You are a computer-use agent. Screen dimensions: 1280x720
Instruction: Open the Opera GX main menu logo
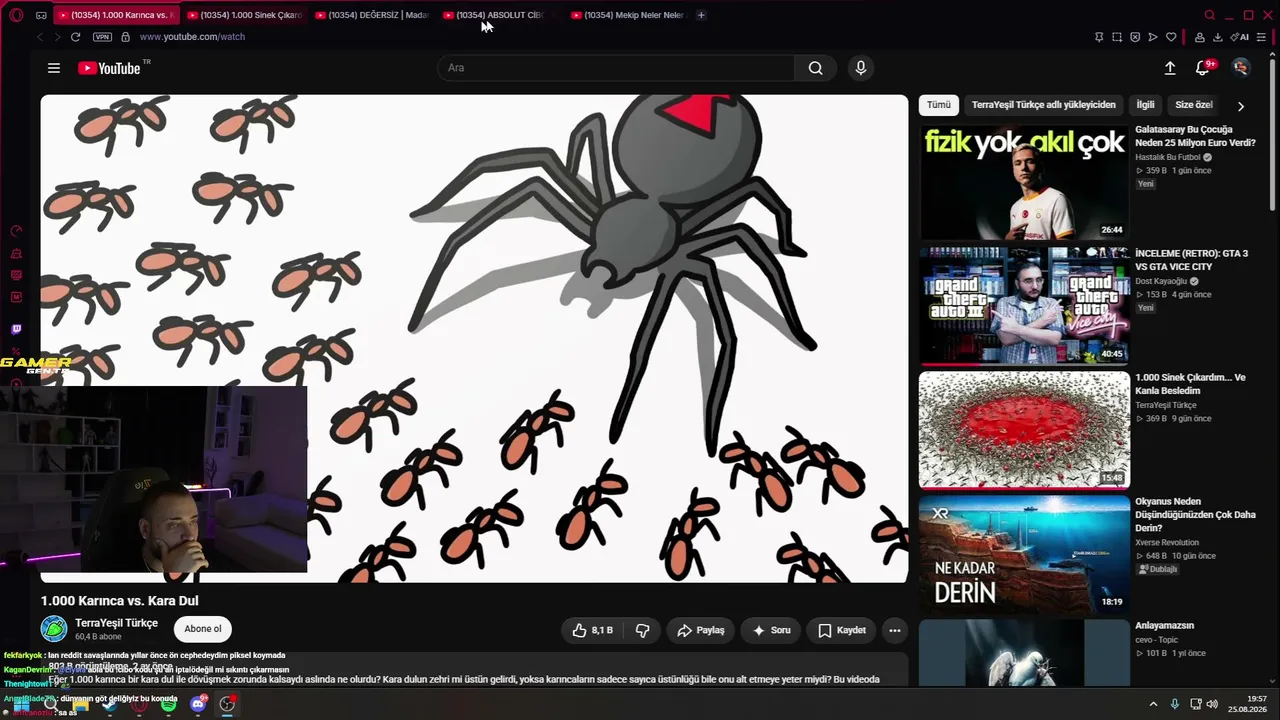(x=16, y=15)
